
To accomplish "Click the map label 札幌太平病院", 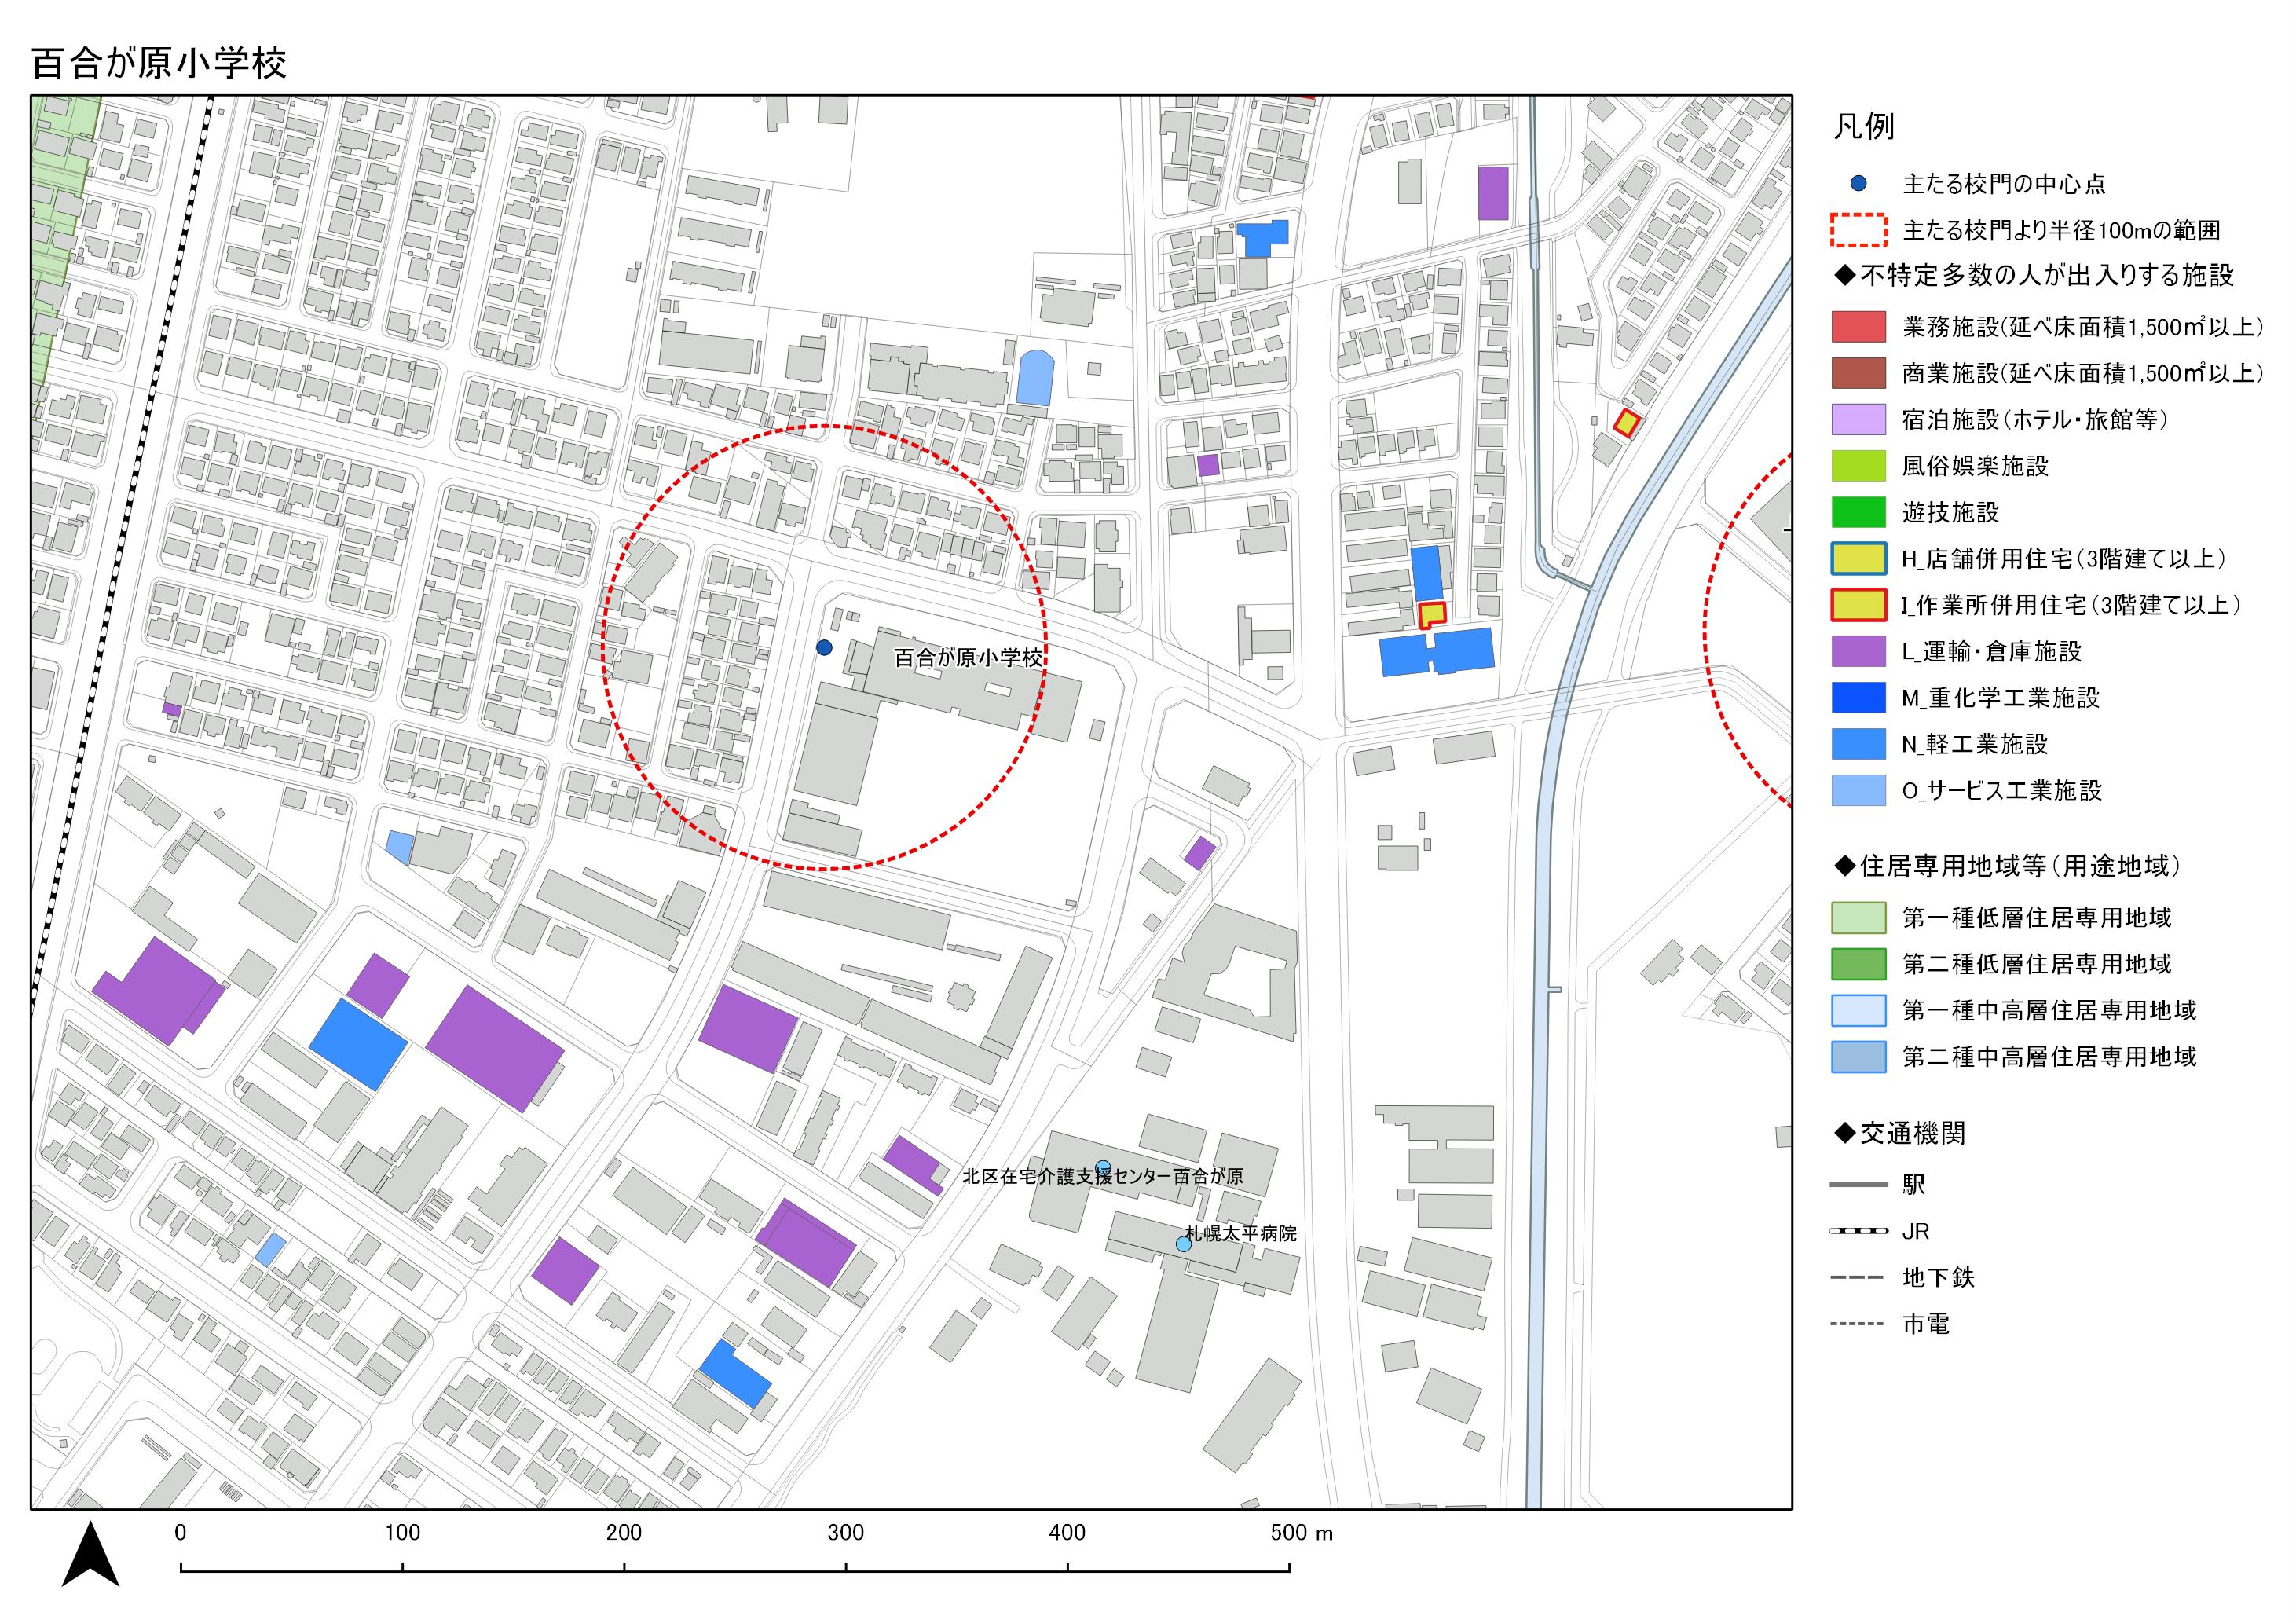I will click(x=1240, y=1233).
